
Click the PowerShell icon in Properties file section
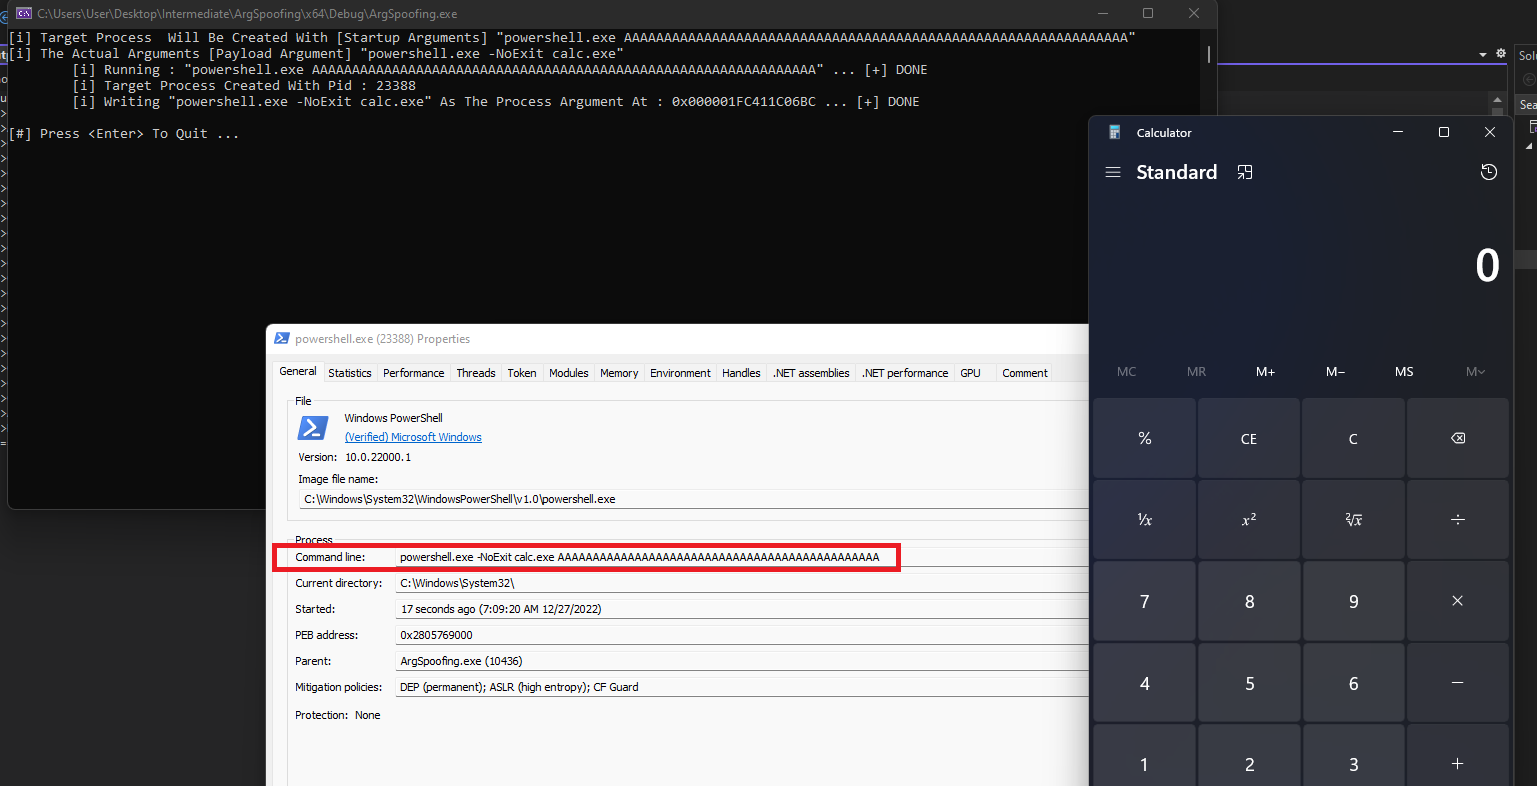(313, 427)
